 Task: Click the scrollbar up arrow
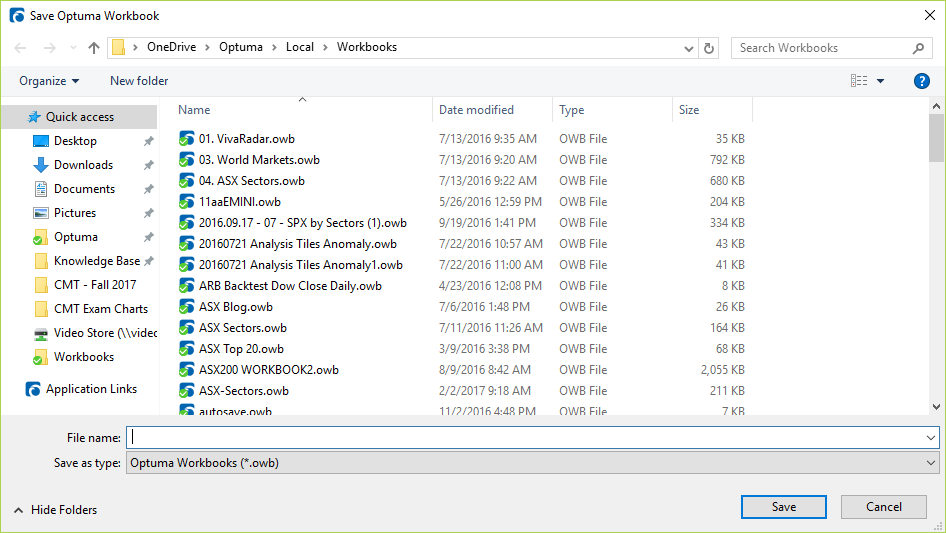pos(936,106)
